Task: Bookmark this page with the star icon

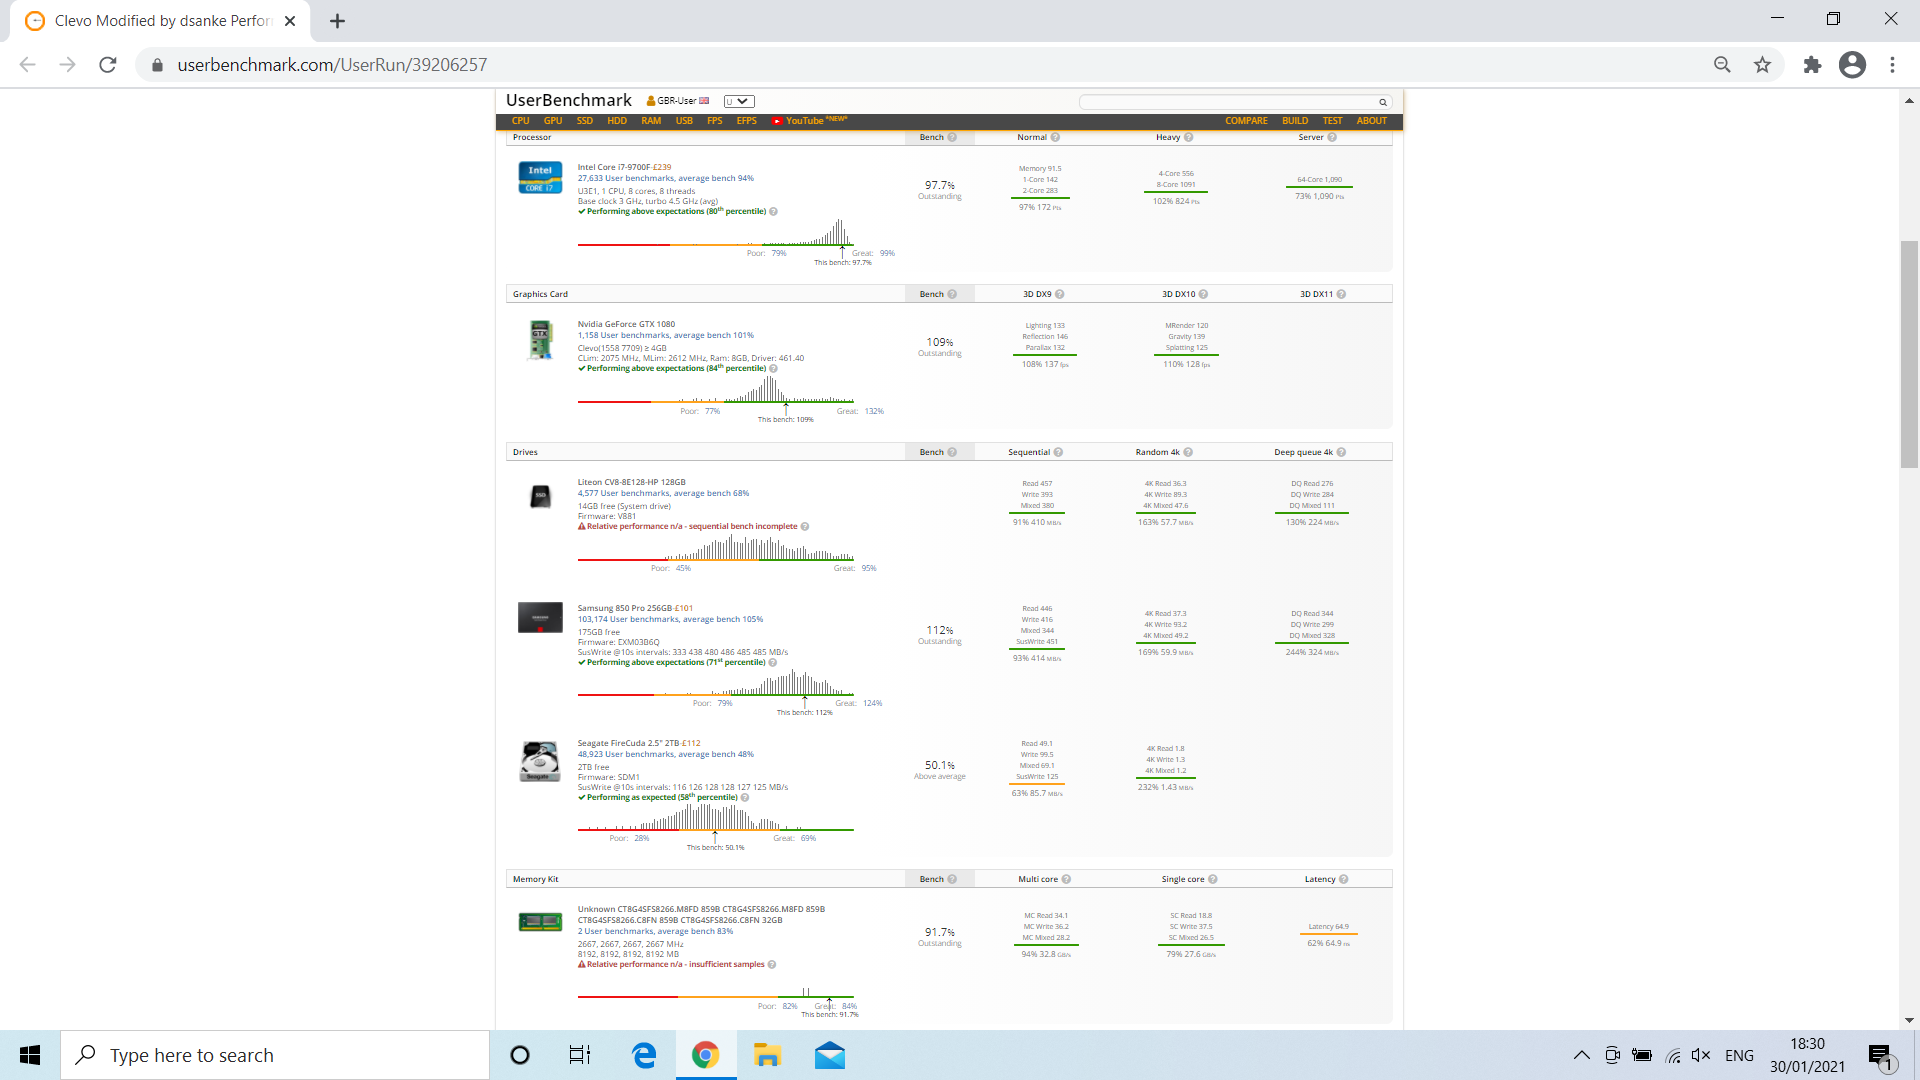Action: click(x=1762, y=65)
